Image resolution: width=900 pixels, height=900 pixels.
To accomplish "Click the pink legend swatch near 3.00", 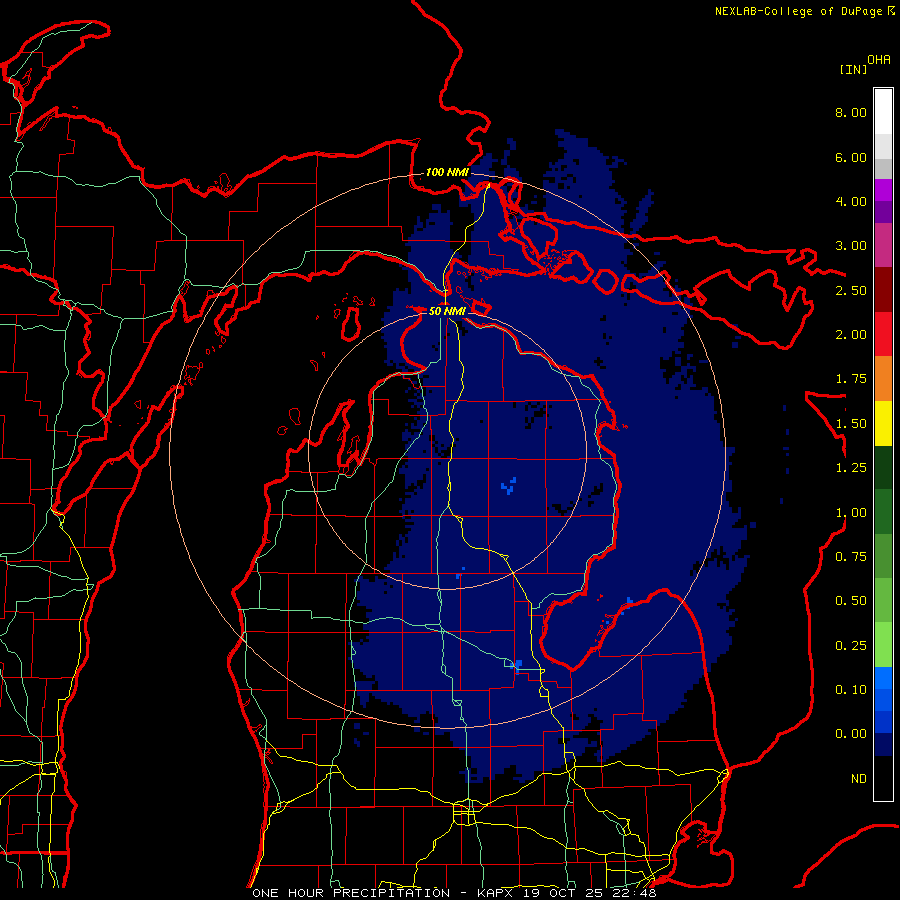I will click(883, 245).
